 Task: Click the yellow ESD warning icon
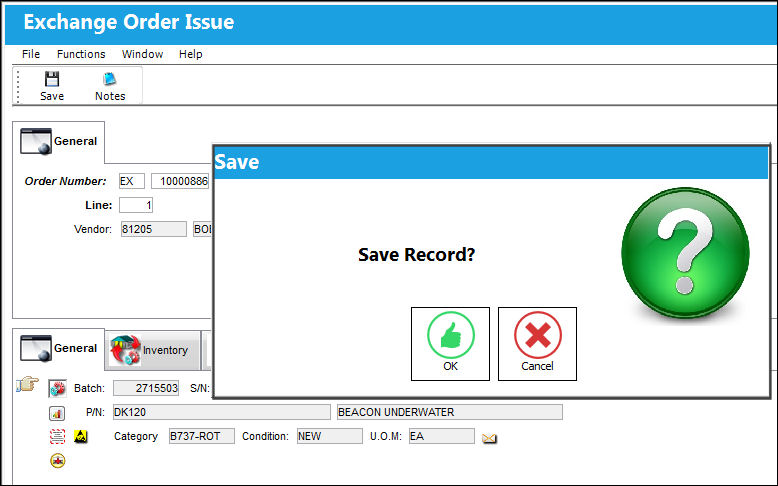click(x=80, y=437)
